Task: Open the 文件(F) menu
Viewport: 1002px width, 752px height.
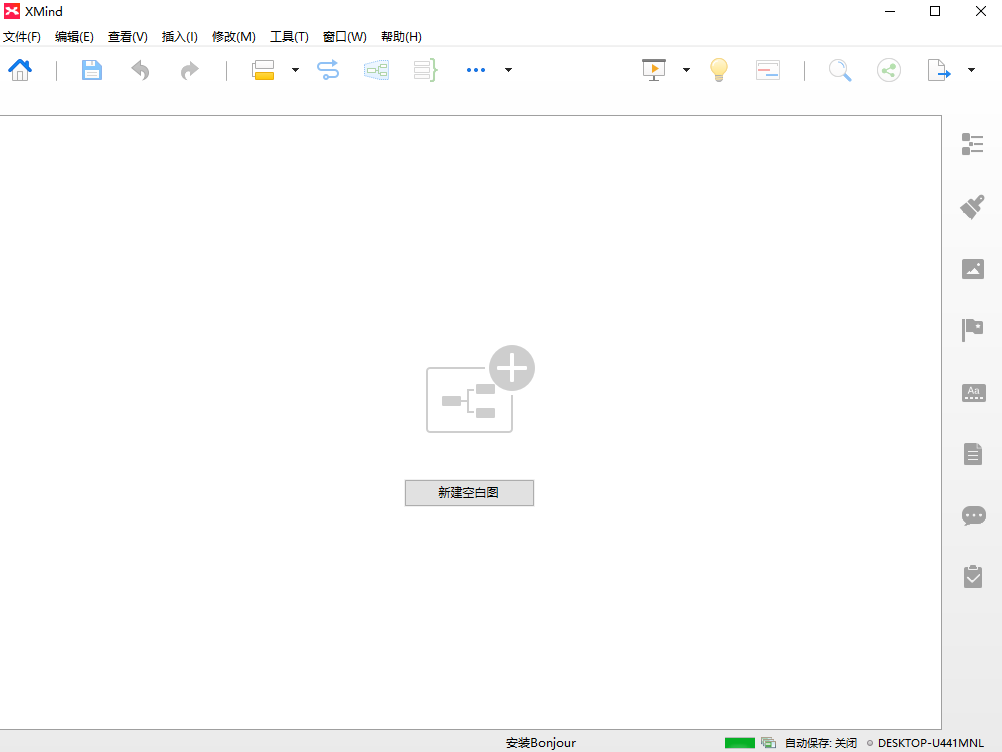Action: [22, 36]
